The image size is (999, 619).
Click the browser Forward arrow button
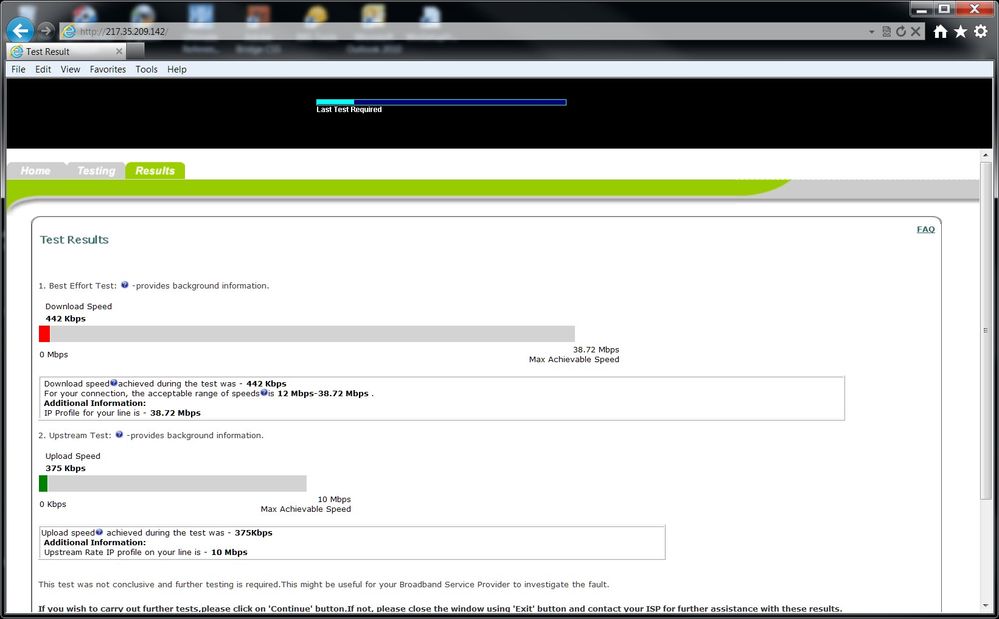pos(45,31)
